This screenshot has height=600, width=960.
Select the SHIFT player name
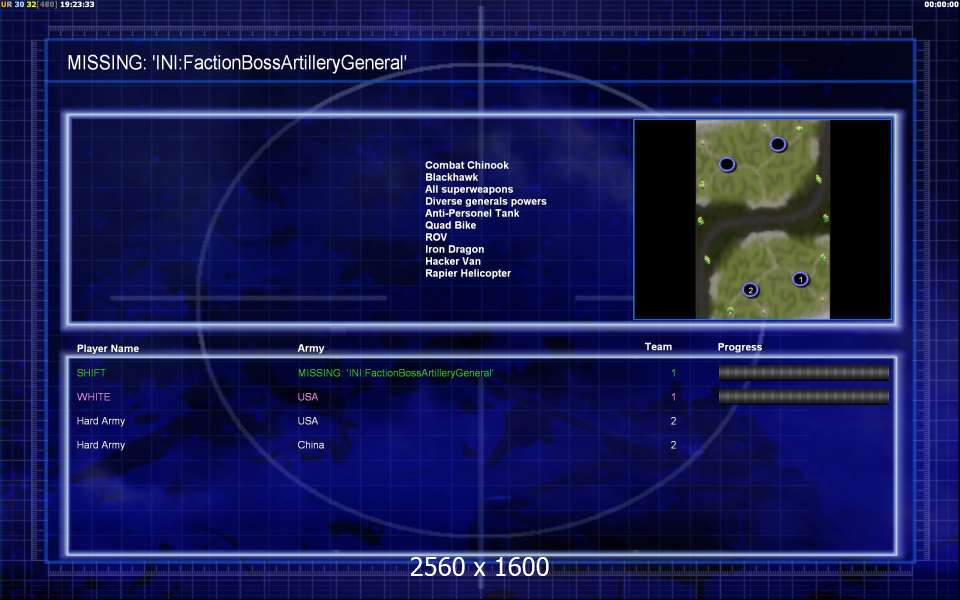click(x=91, y=373)
